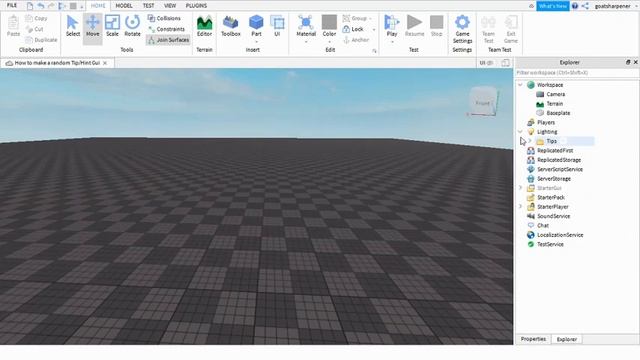Toggle the device emulator icon above viewport

[x=505, y=63]
